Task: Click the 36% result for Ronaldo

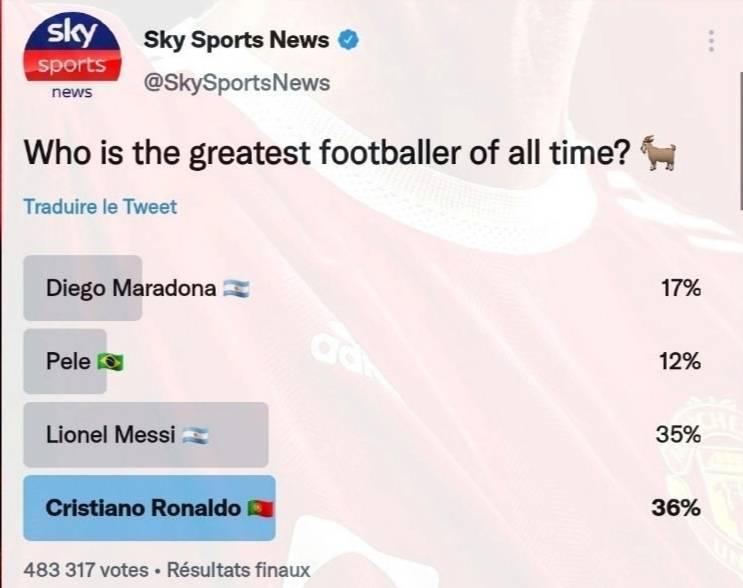Action: point(676,508)
